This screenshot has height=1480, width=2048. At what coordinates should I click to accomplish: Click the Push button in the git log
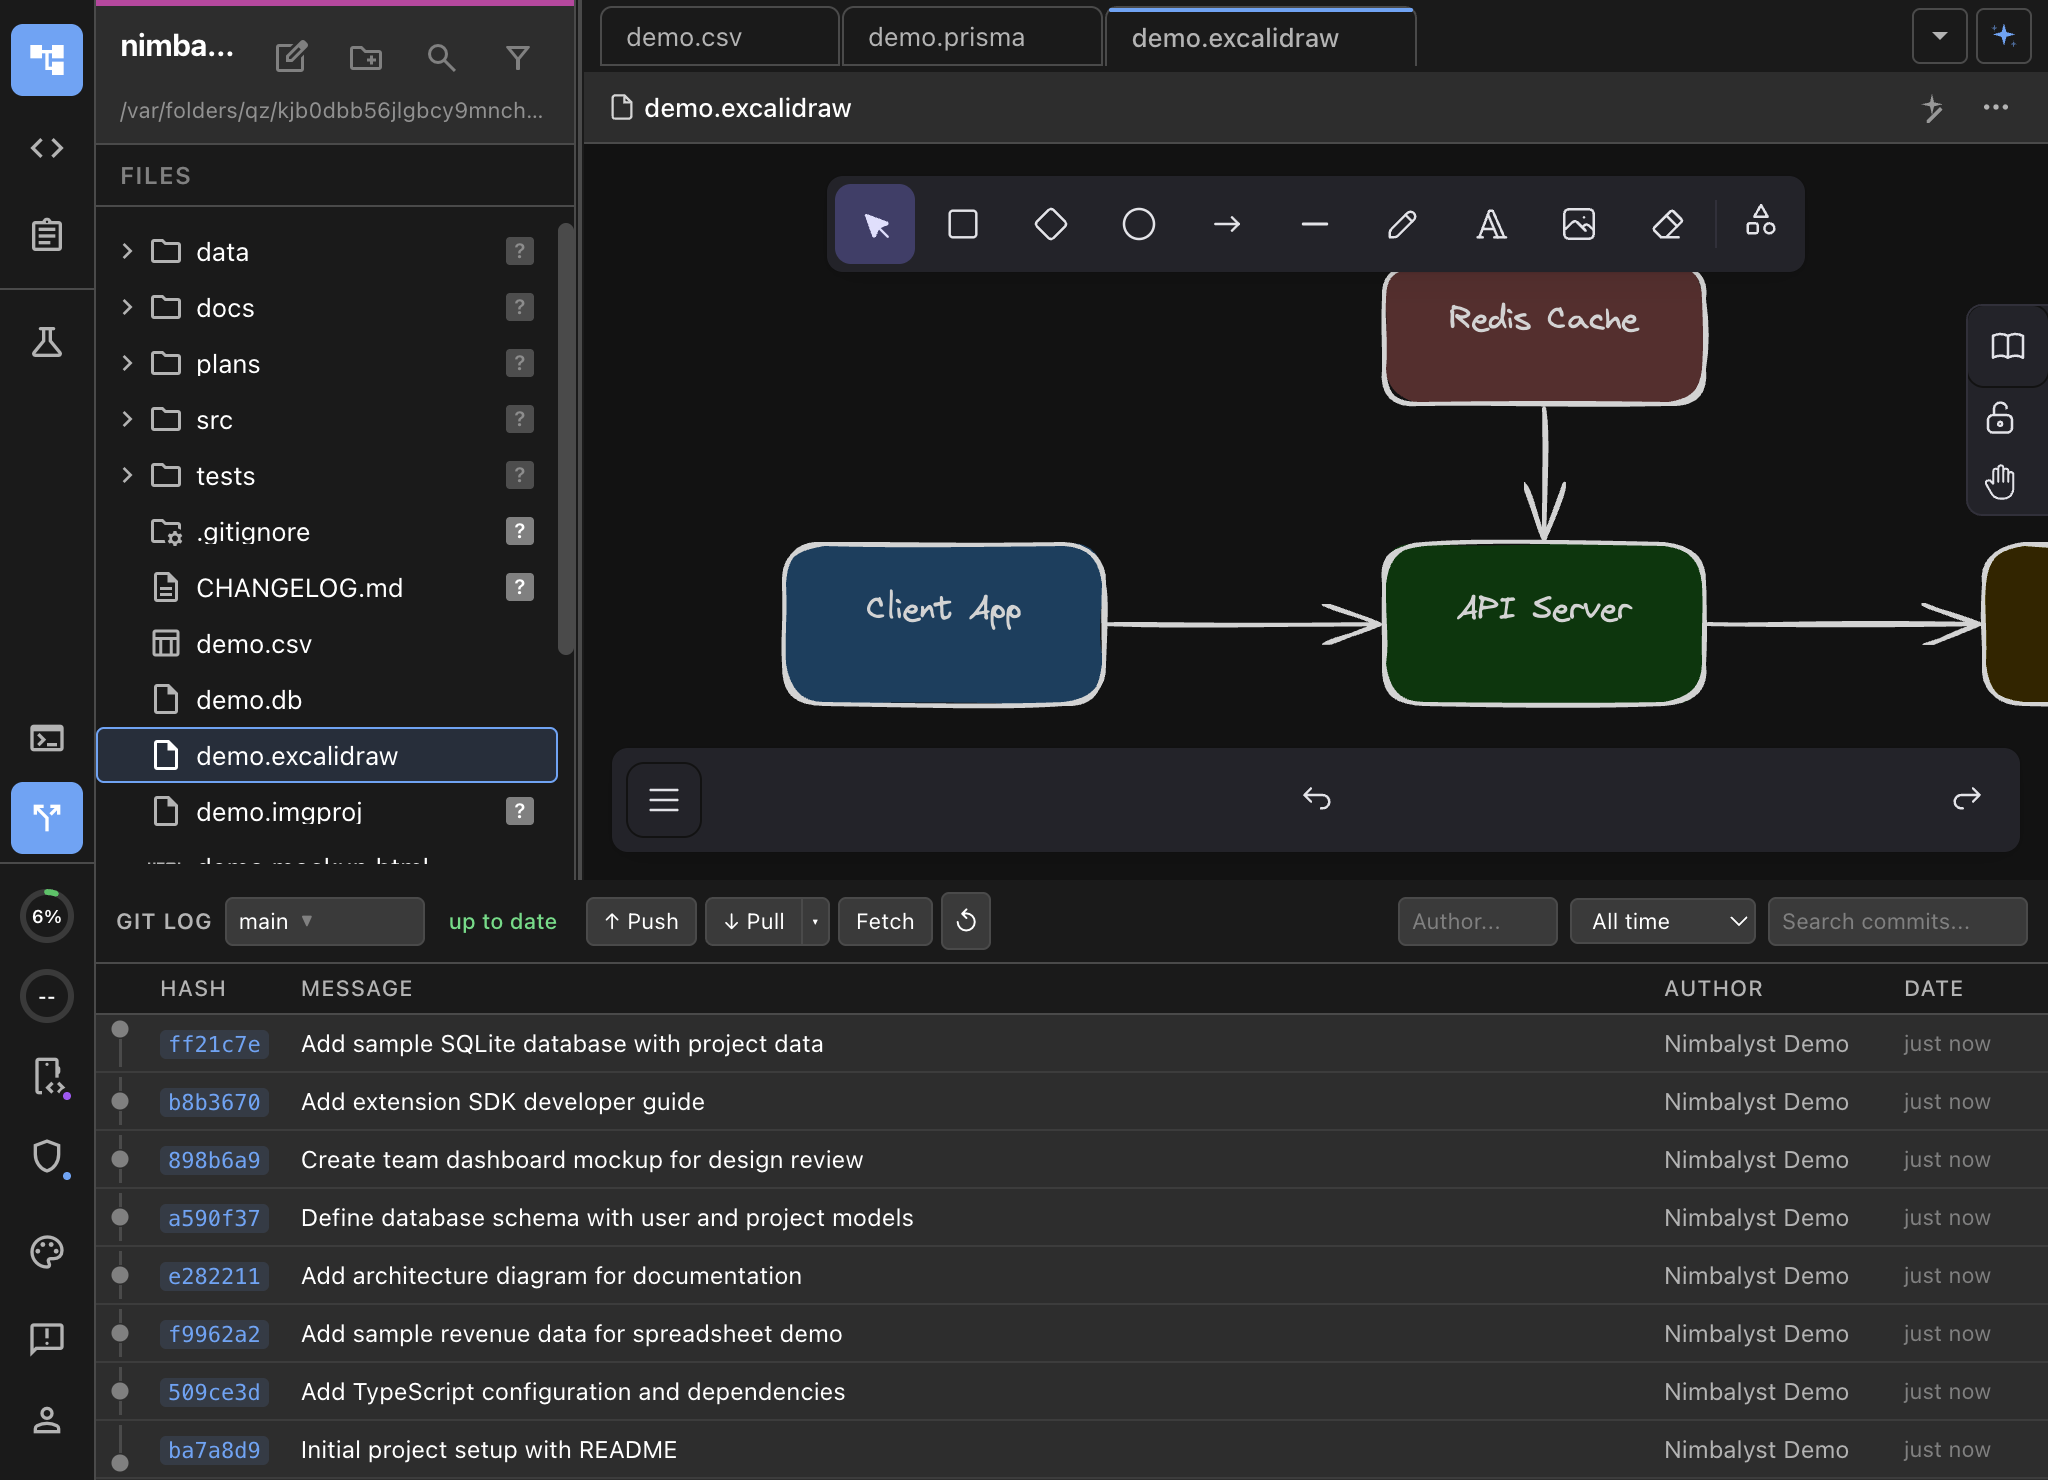click(x=641, y=921)
